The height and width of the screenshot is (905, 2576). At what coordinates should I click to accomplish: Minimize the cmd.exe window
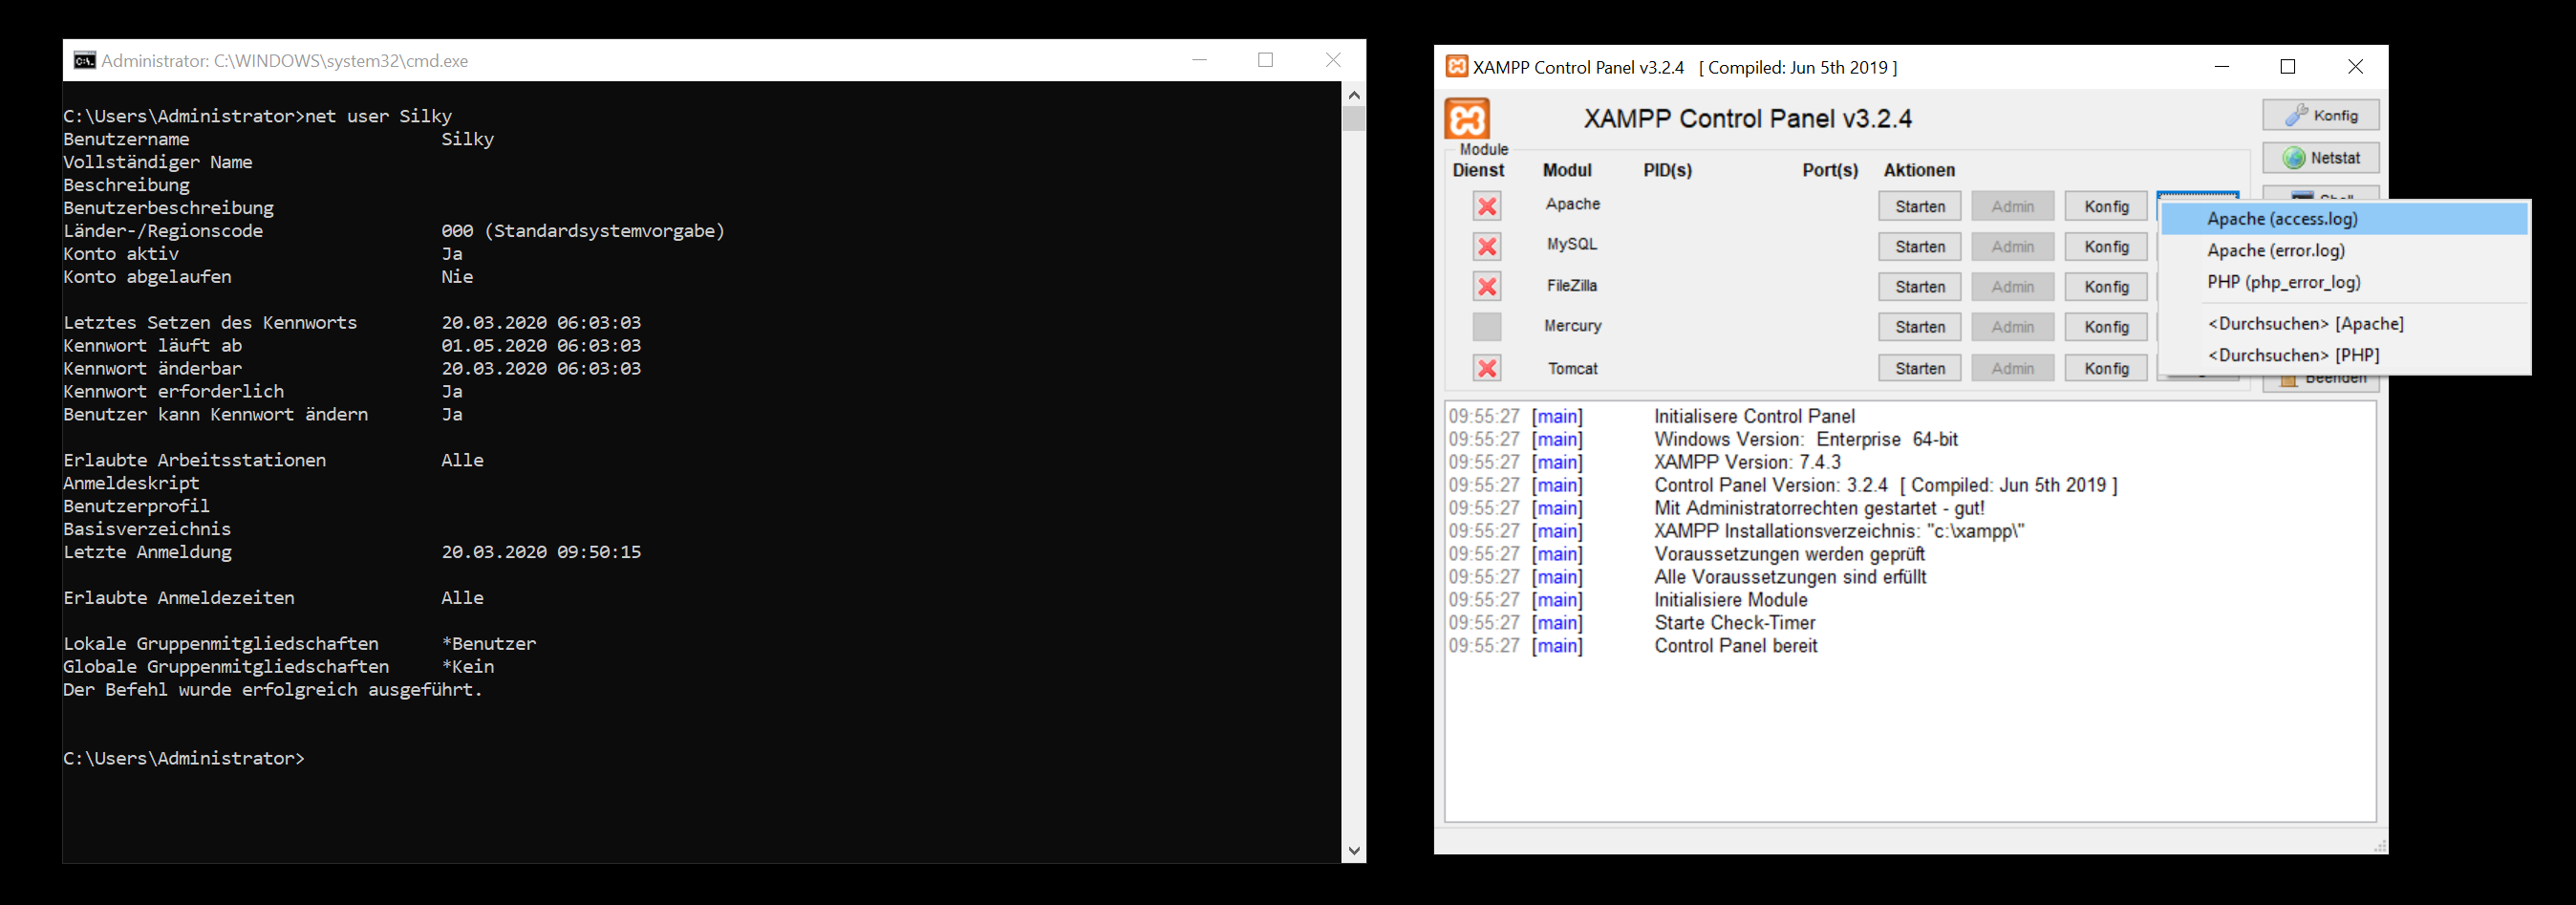[x=1200, y=60]
